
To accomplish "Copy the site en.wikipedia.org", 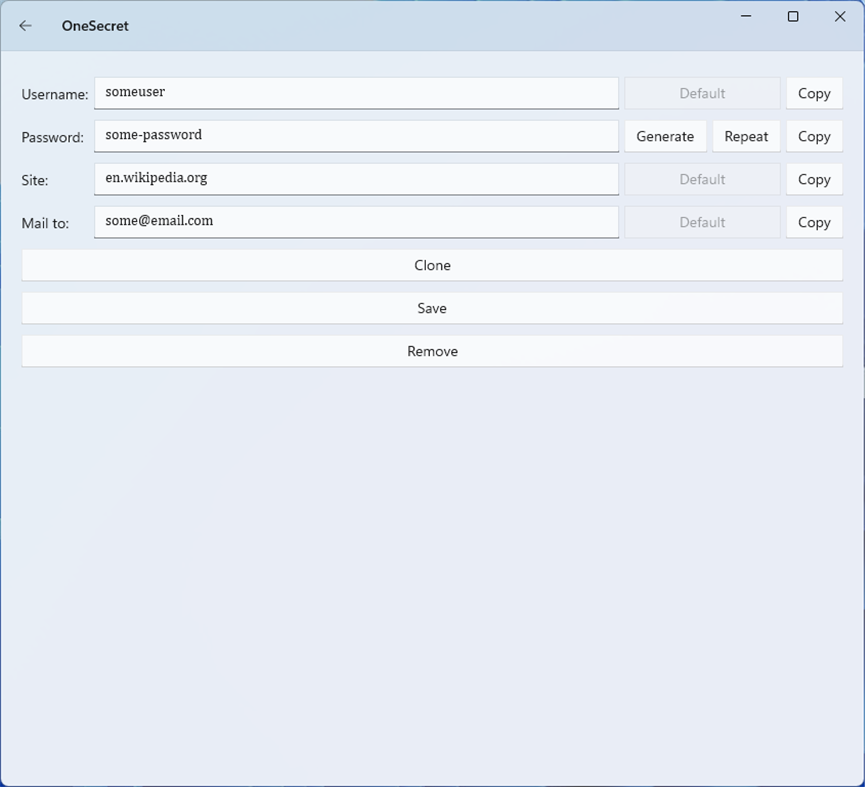I will pos(814,179).
